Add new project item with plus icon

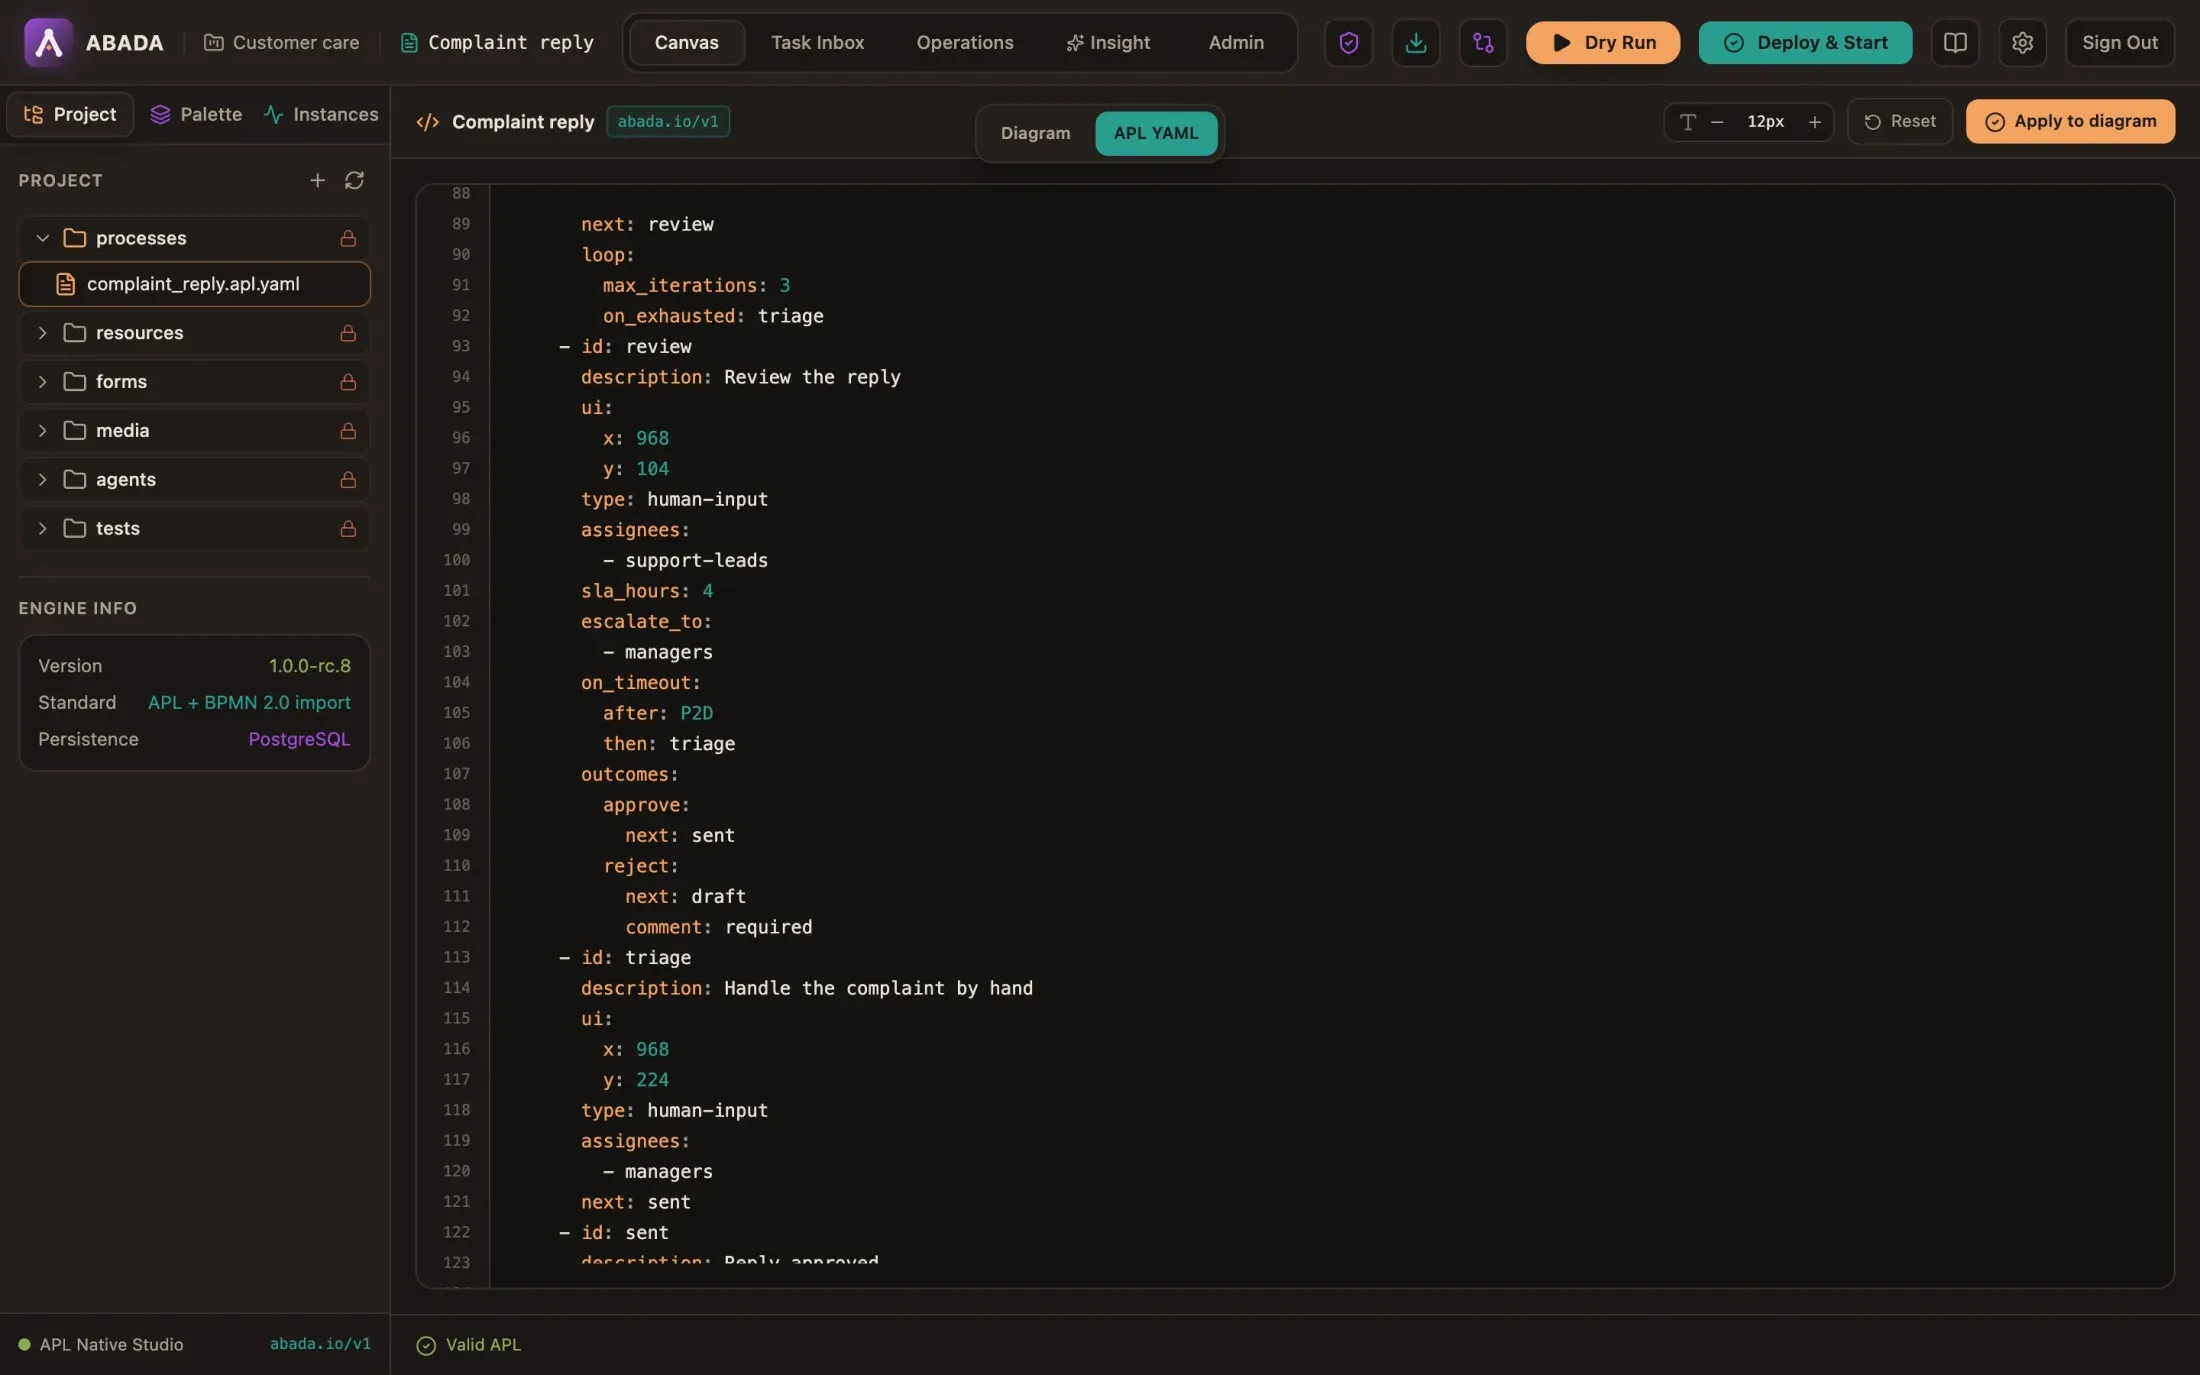(x=317, y=180)
